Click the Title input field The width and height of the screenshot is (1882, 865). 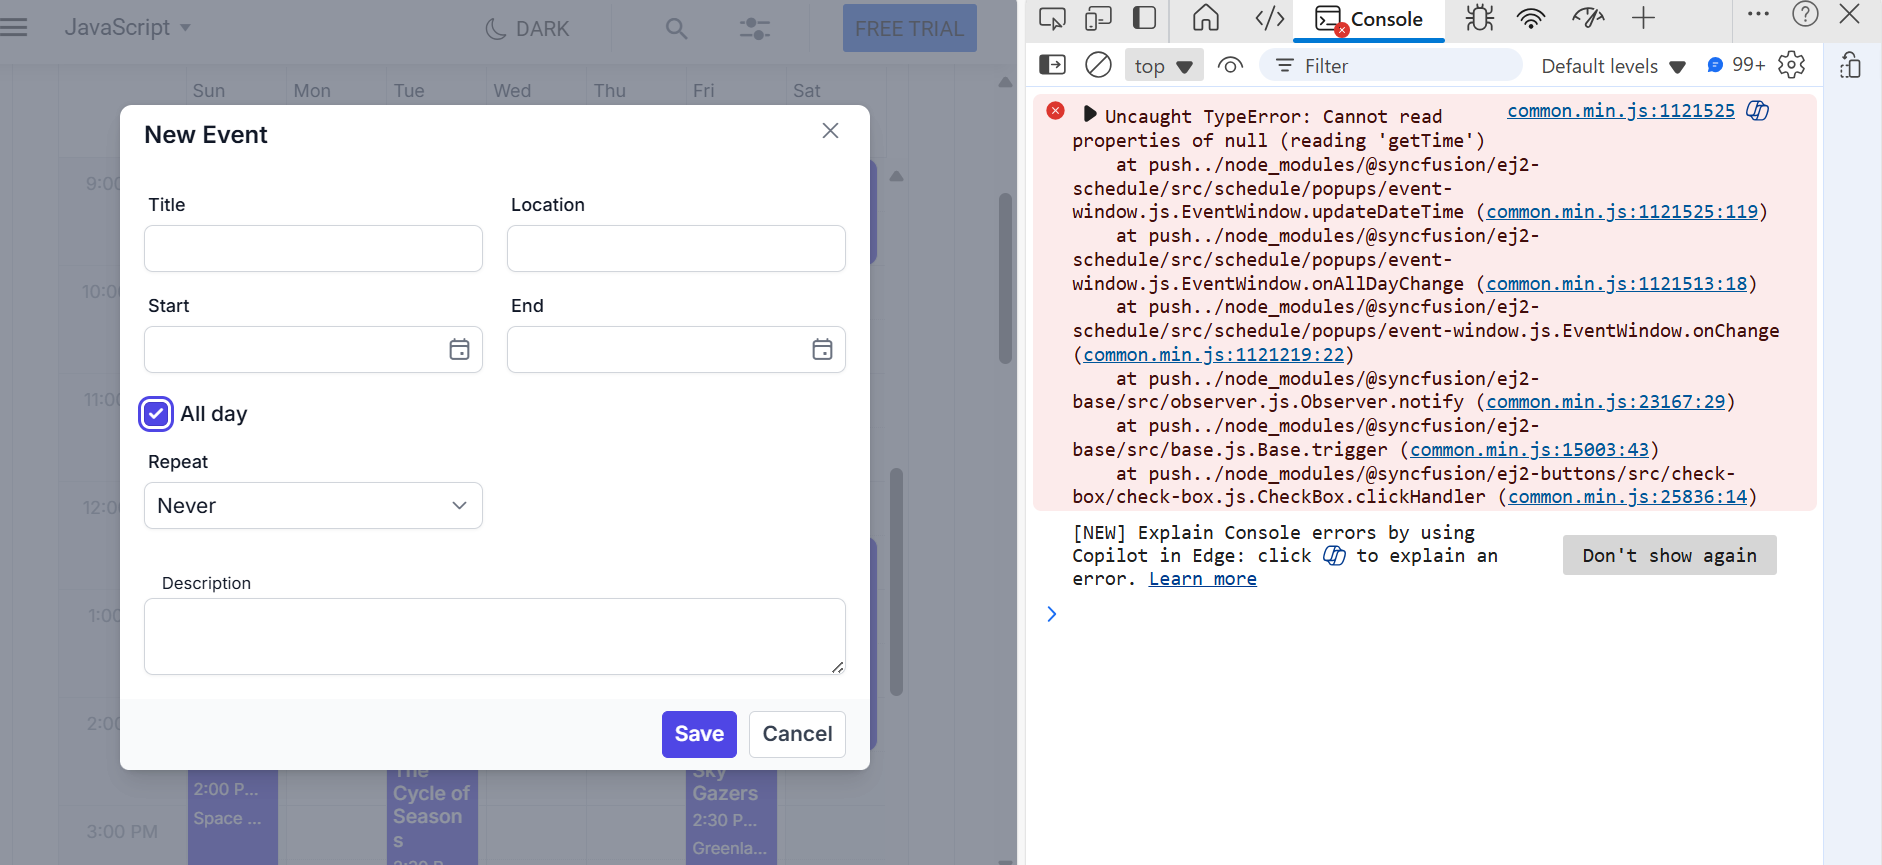point(313,248)
